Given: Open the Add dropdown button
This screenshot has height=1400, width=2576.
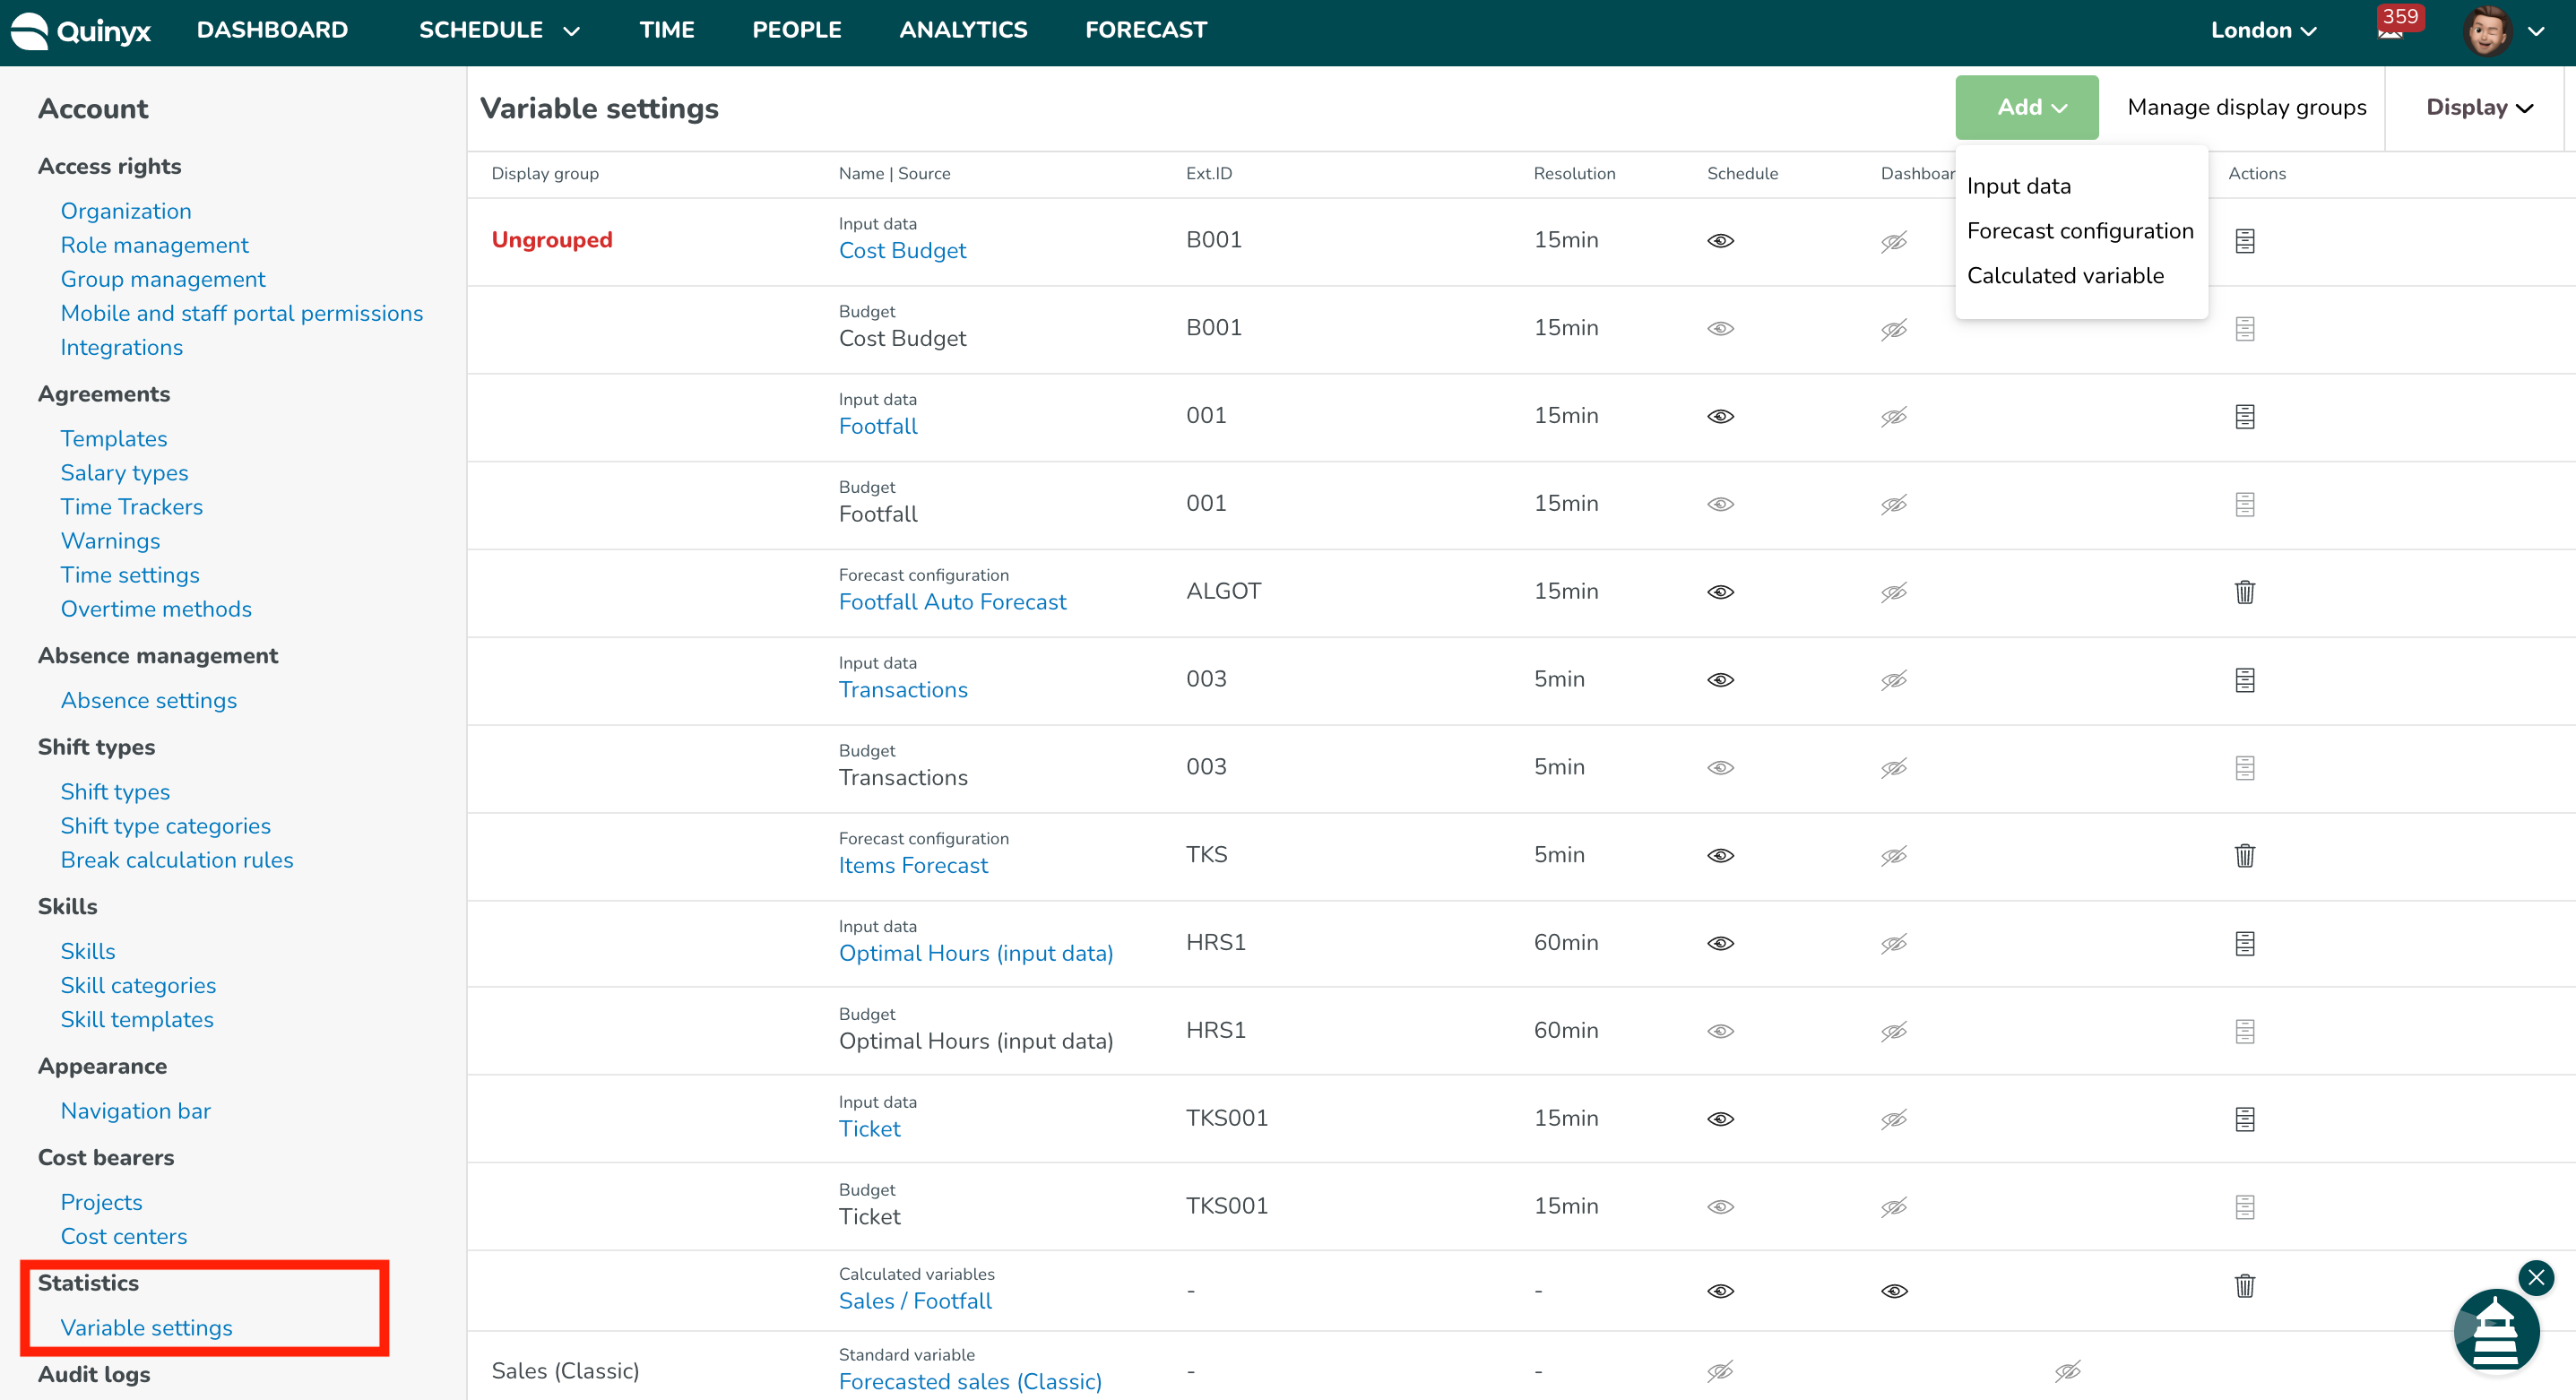Looking at the screenshot, I should tap(2027, 107).
